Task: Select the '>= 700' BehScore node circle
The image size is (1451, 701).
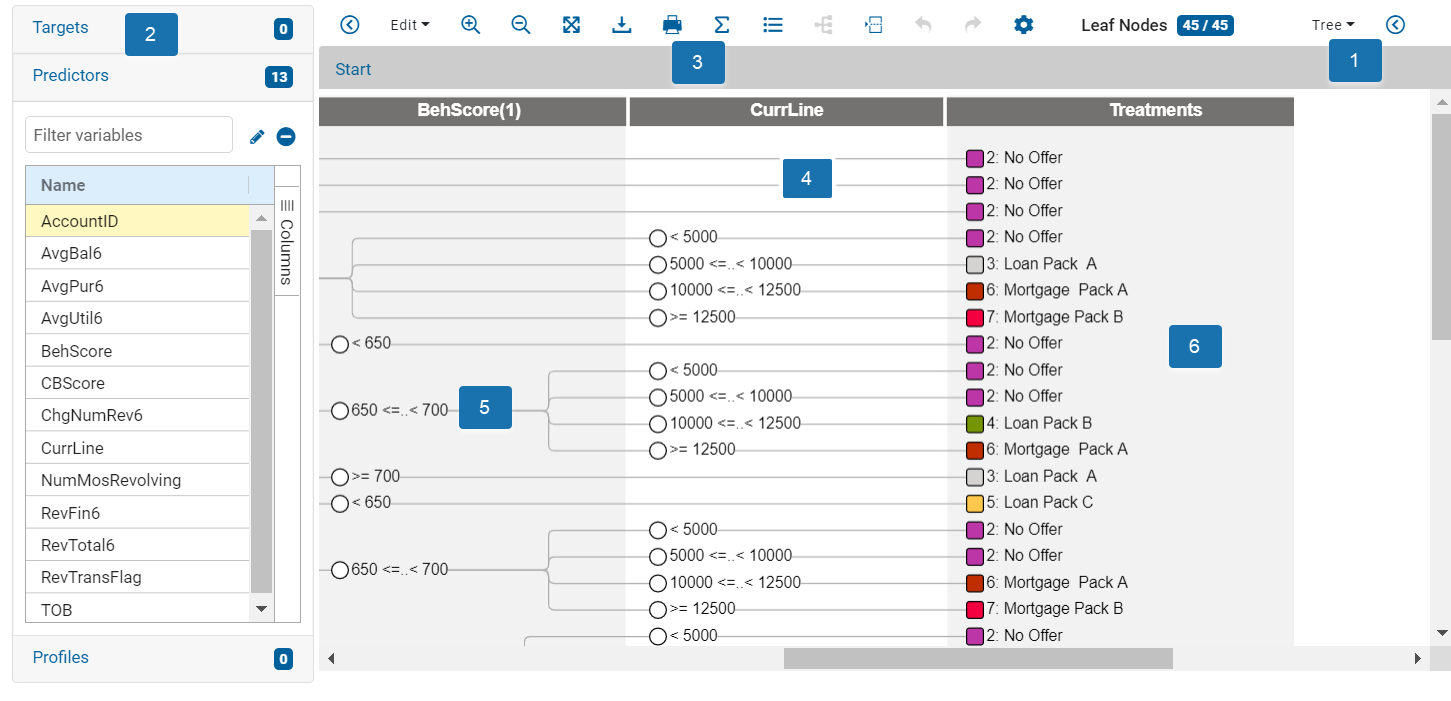Action: 340,477
